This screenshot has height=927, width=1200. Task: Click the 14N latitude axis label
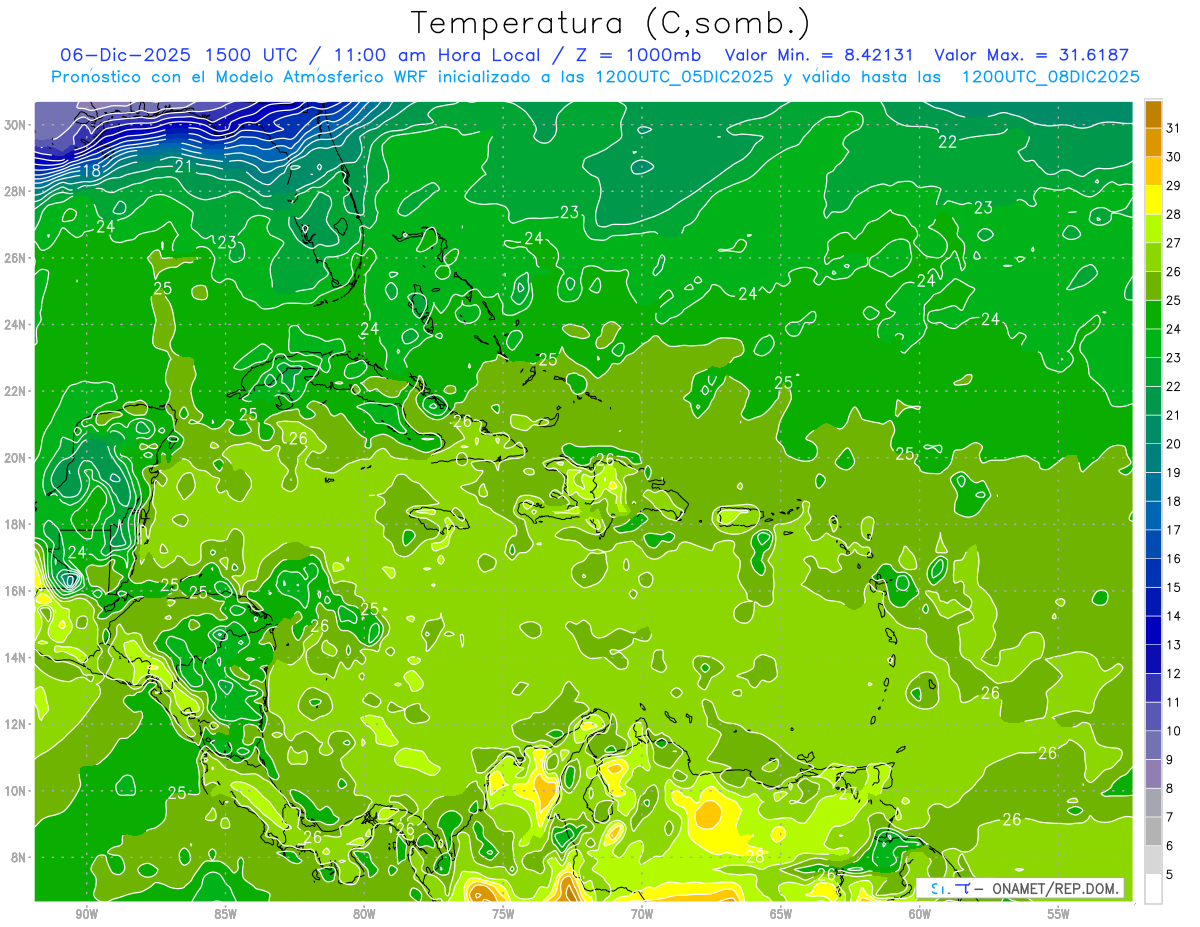click(x=17, y=657)
